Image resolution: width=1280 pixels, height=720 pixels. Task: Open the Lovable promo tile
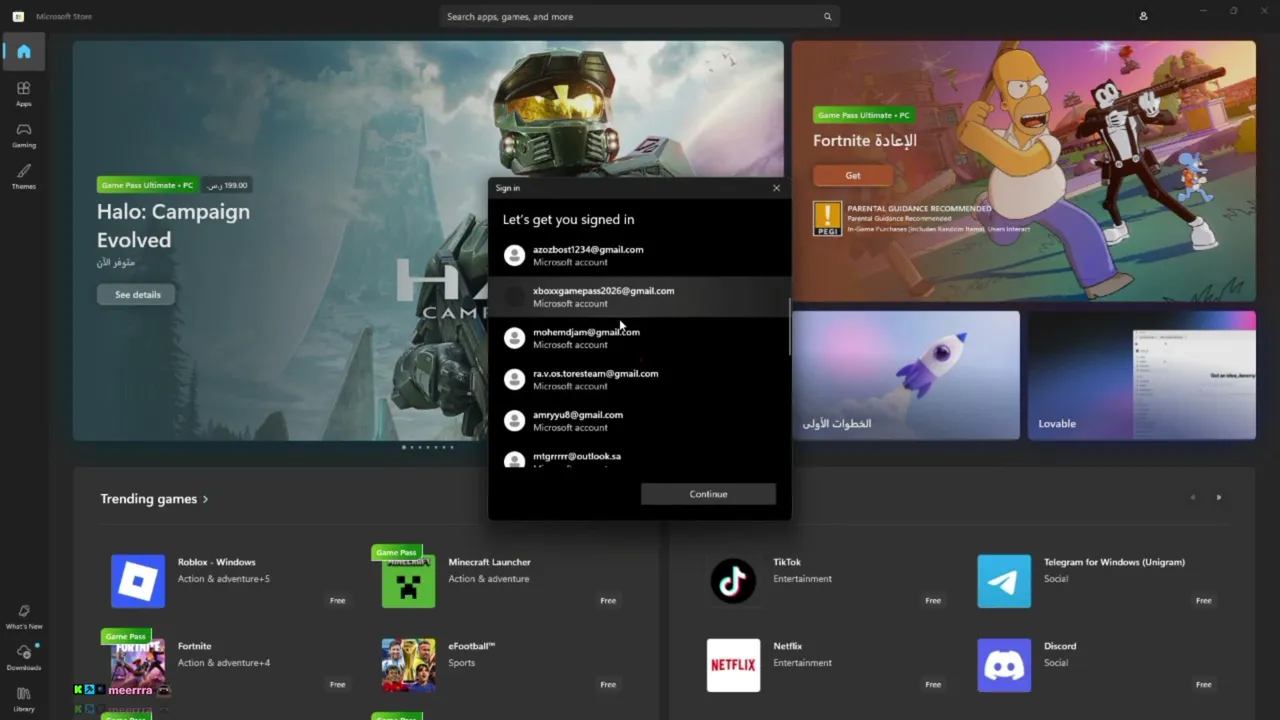[1142, 375]
